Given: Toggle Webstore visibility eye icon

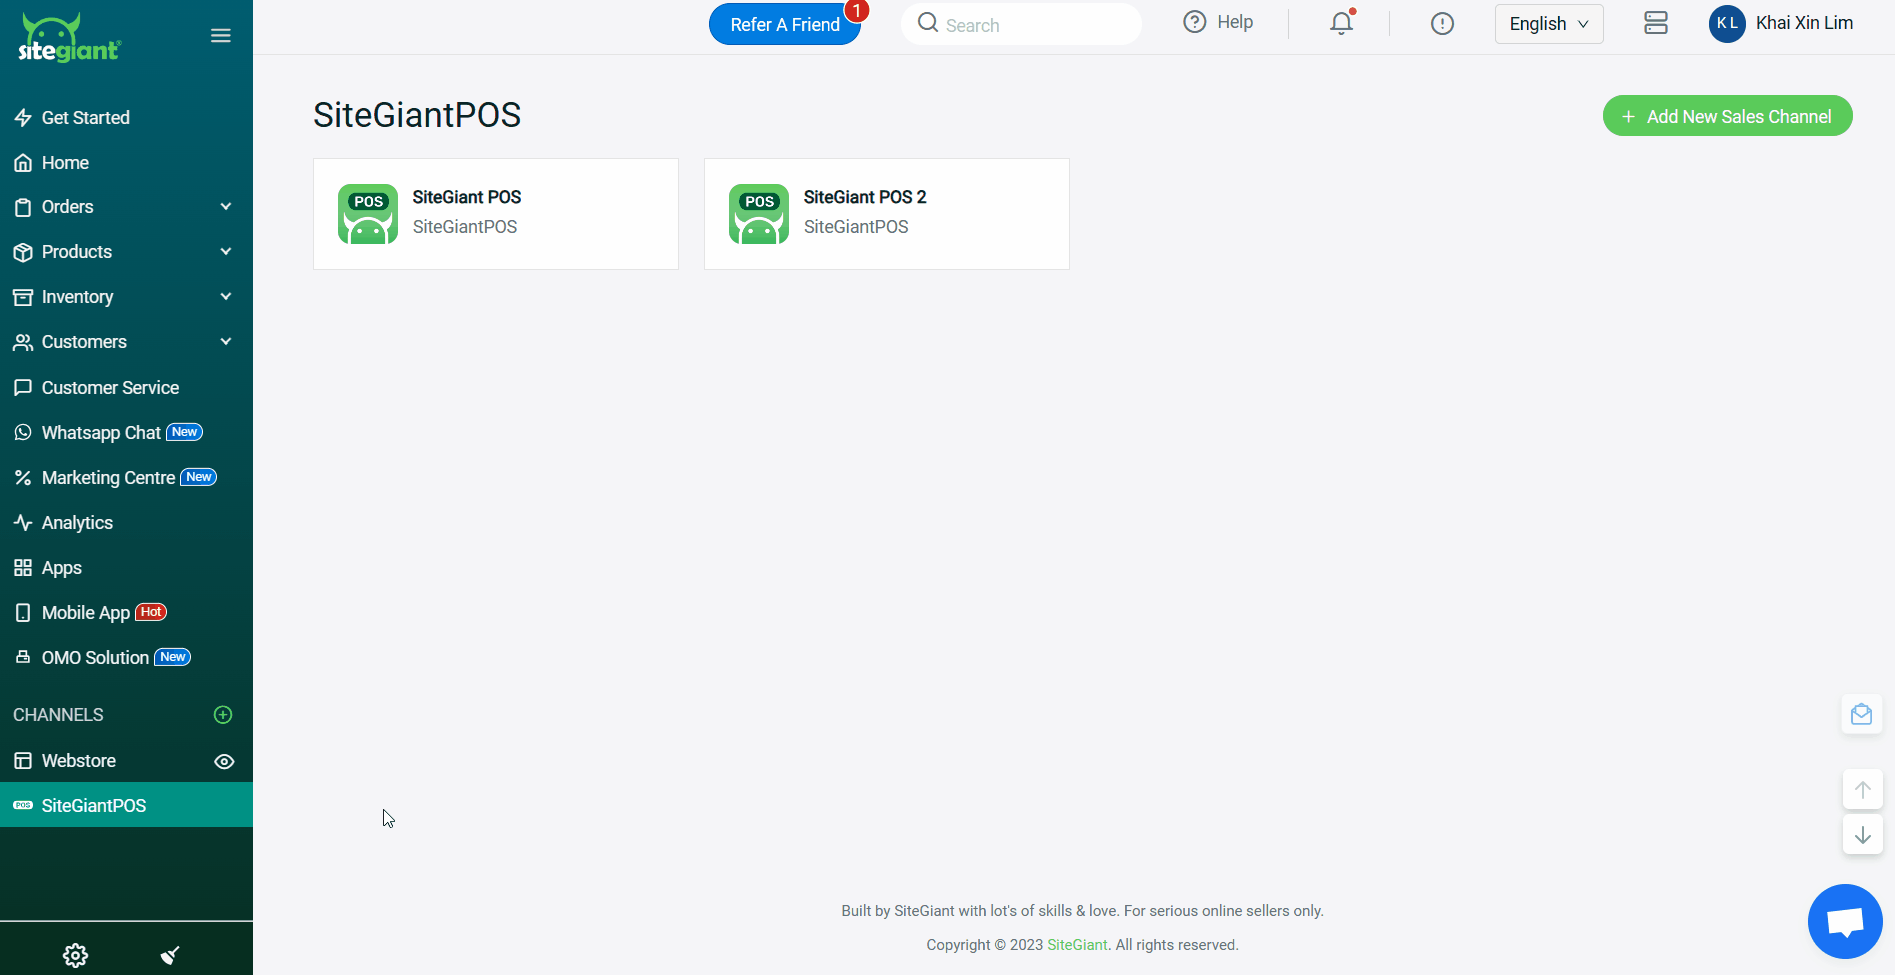Looking at the screenshot, I should [224, 761].
